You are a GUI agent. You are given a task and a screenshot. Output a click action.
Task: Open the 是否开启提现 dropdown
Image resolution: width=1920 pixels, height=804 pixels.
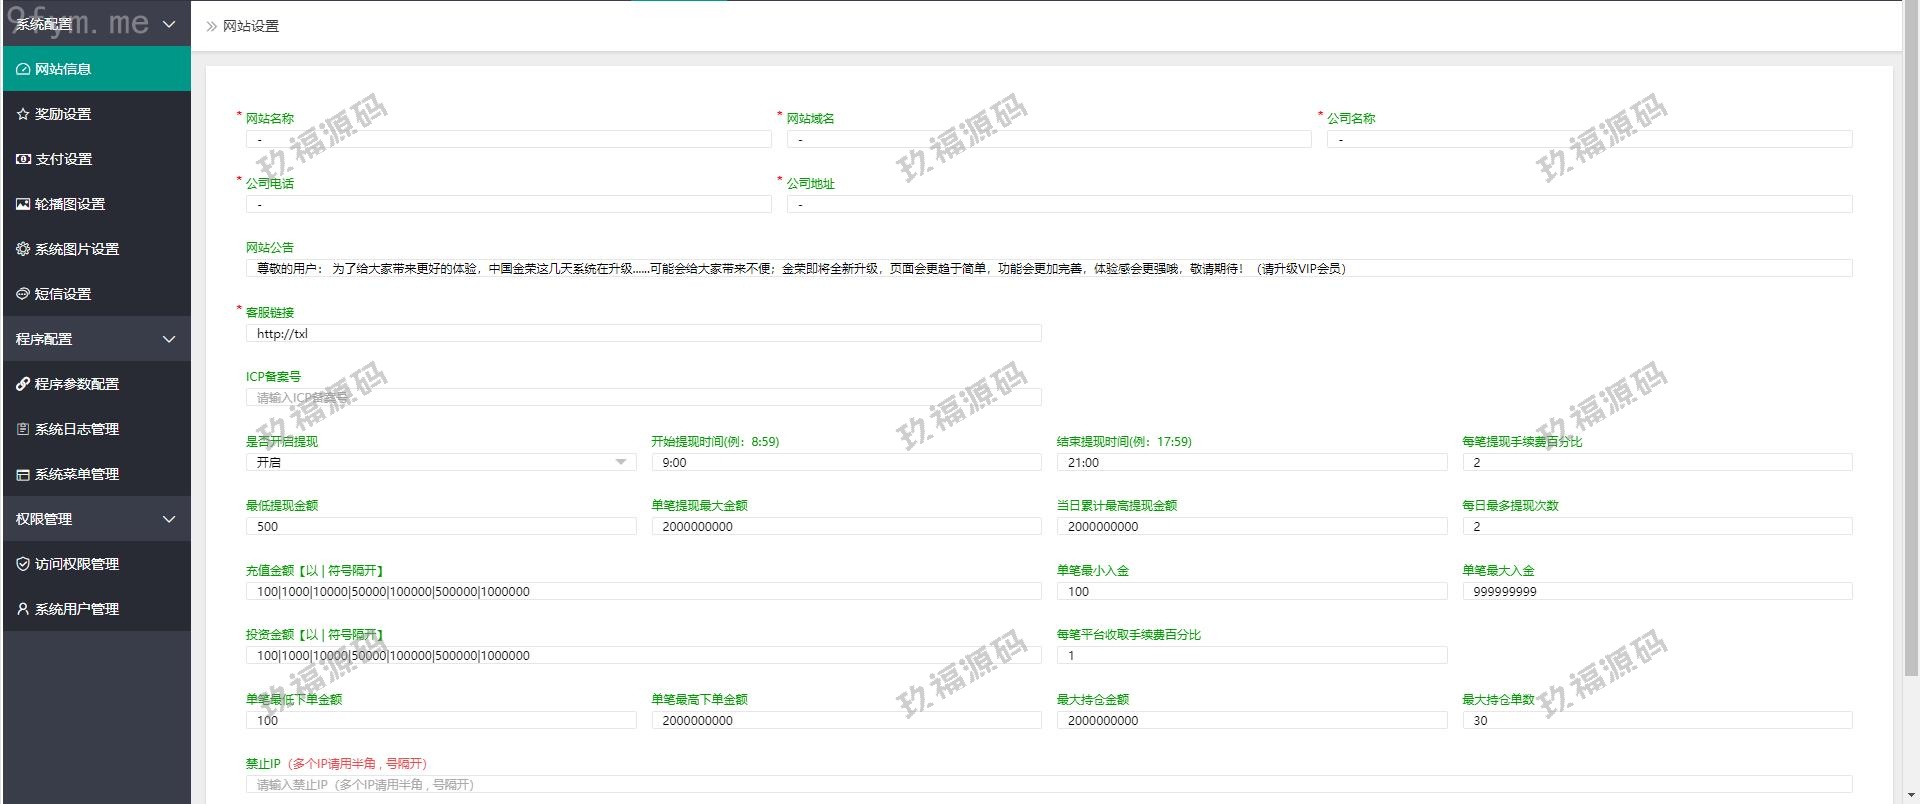pyautogui.click(x=440, y=462)
